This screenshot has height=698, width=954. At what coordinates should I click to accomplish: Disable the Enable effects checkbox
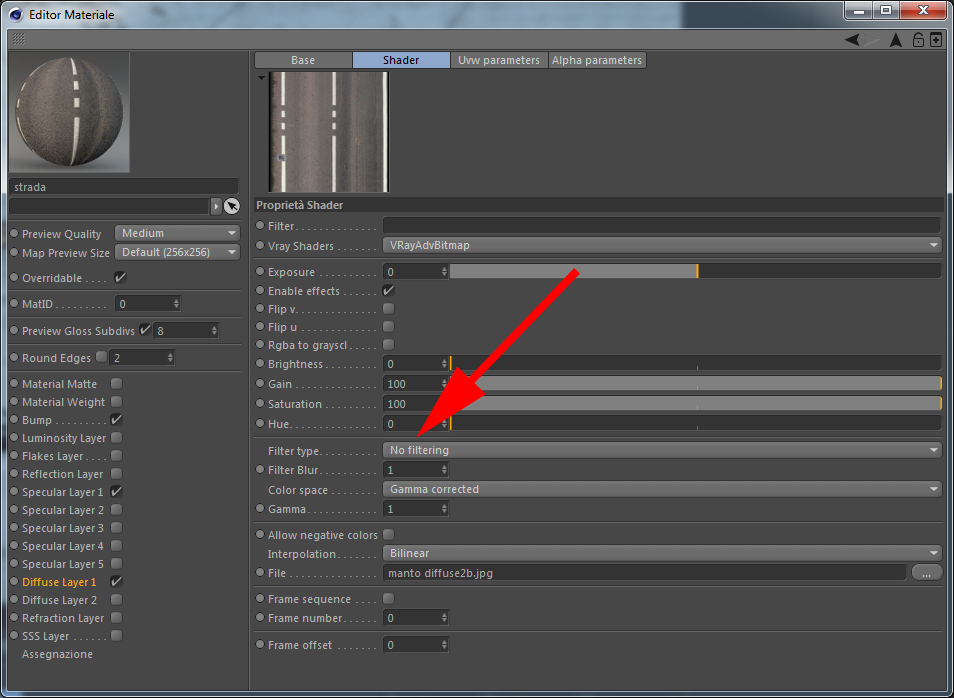pos(388,291)
